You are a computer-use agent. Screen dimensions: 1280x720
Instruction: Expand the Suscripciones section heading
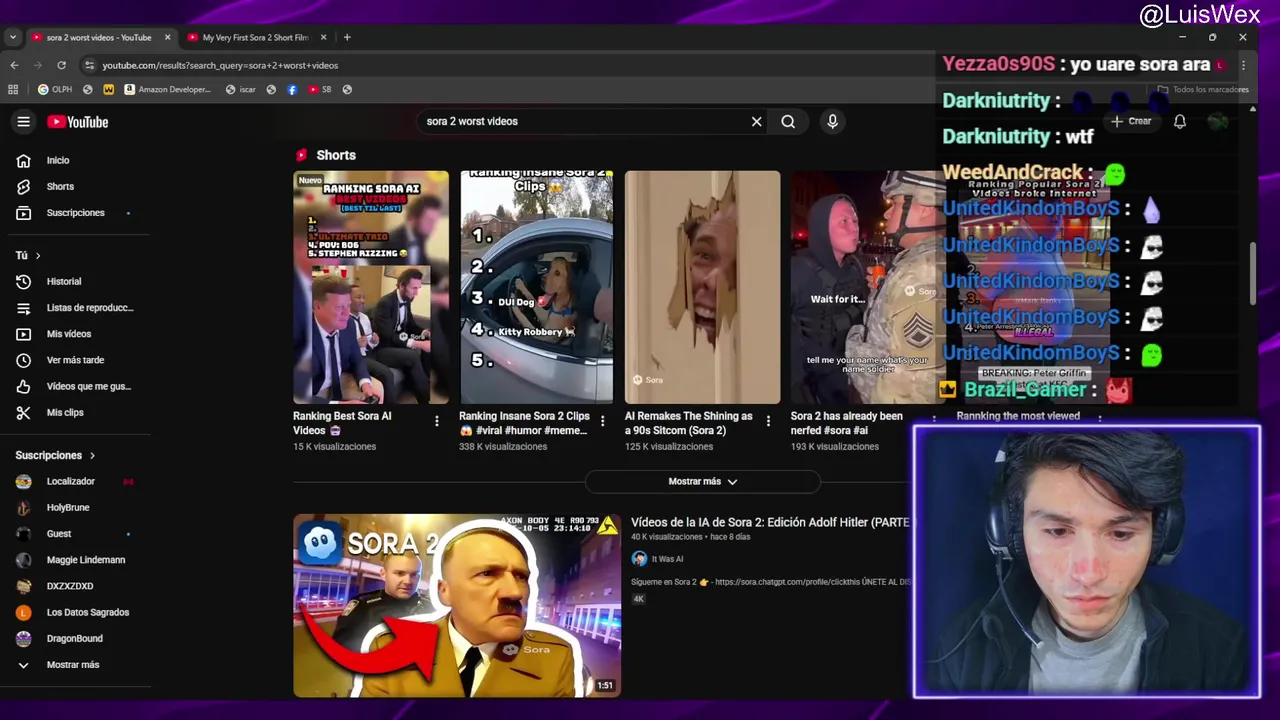pyautogui.click(x=55, y=455)
